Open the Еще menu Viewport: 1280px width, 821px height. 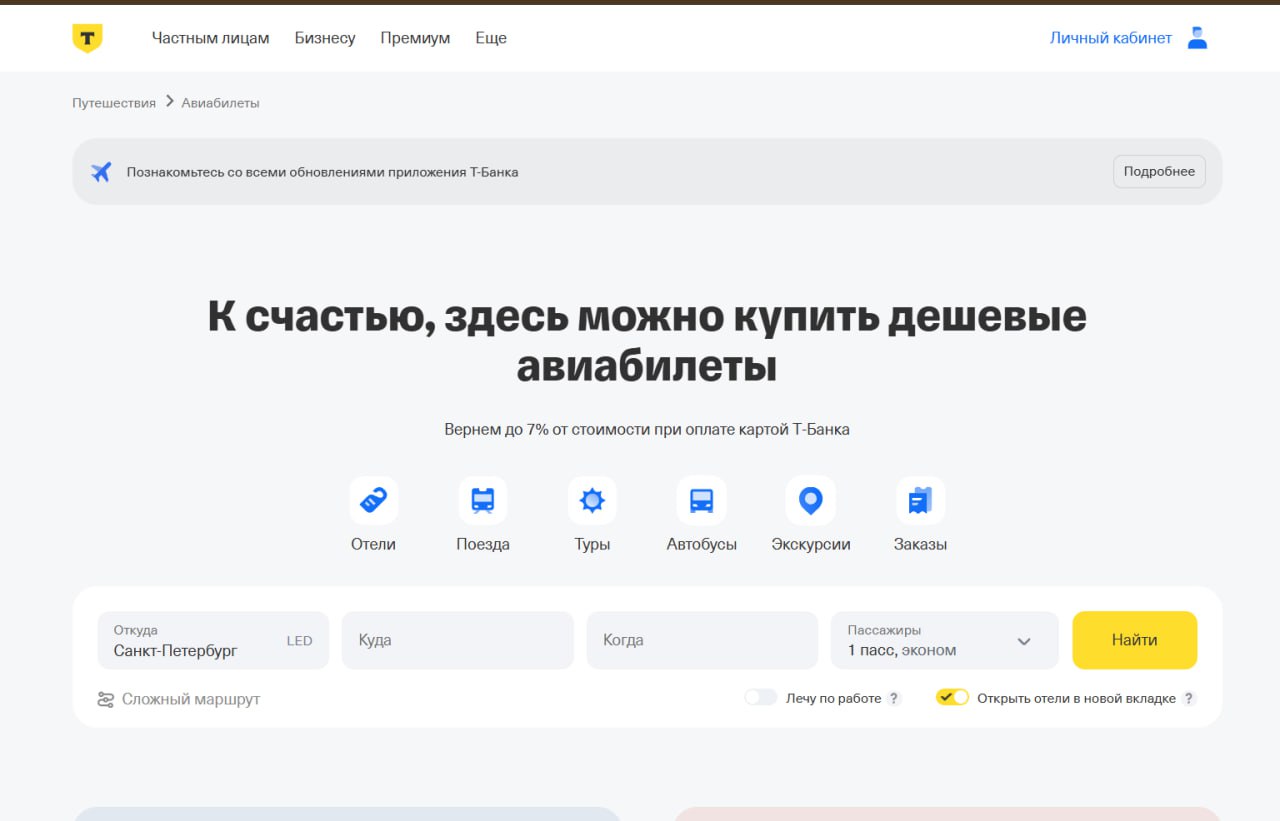491,38
